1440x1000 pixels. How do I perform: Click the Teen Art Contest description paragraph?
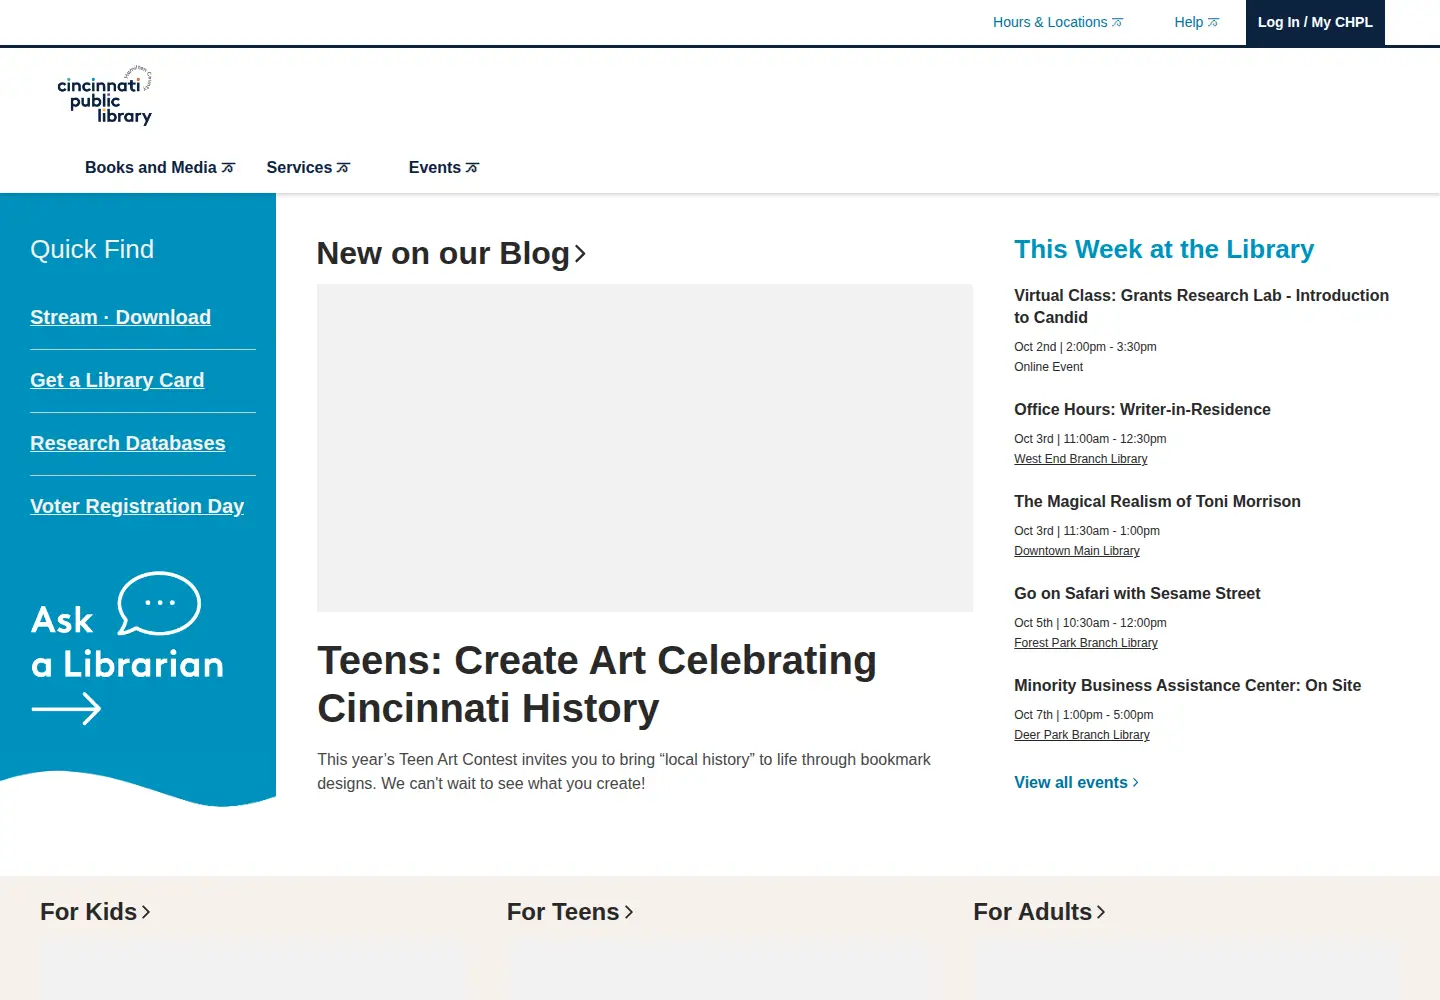[x=624, y=772]
